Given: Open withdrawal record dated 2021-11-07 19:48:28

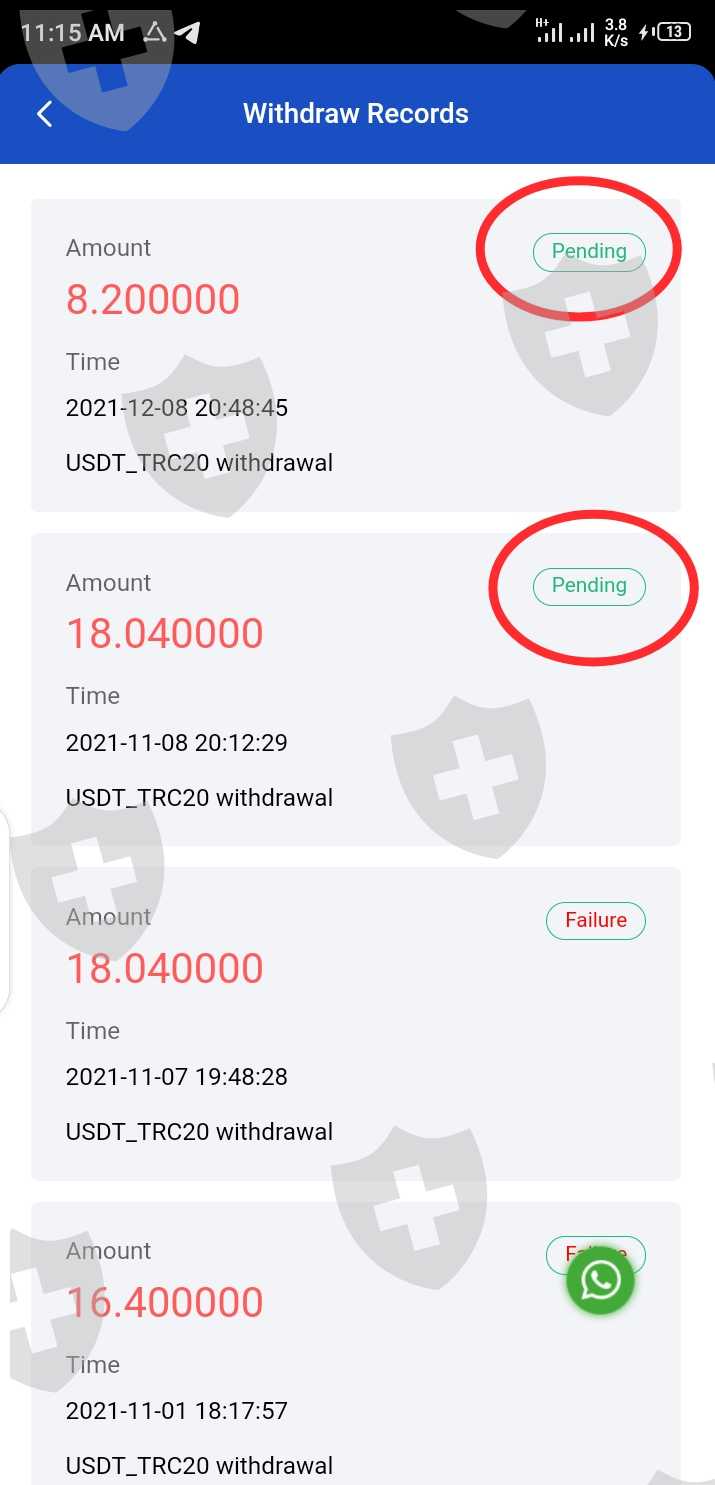Looking at the screenshot, I should [356, 1023].
